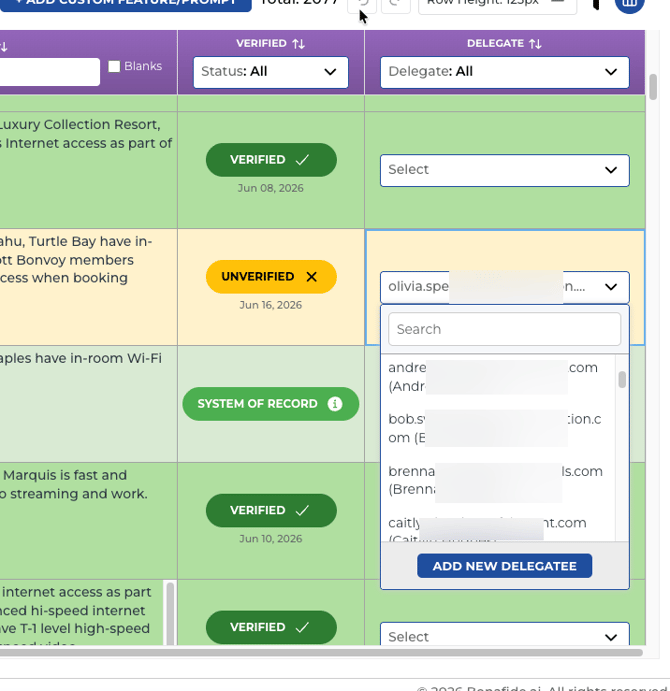Click the 'Jun 08, 2026' date text

point(271,188)
